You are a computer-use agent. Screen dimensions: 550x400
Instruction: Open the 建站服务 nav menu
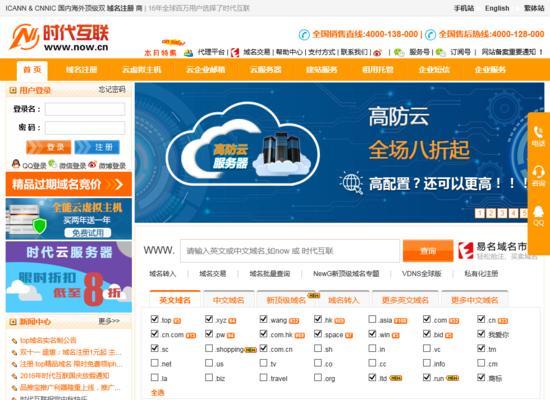point(322,70)
